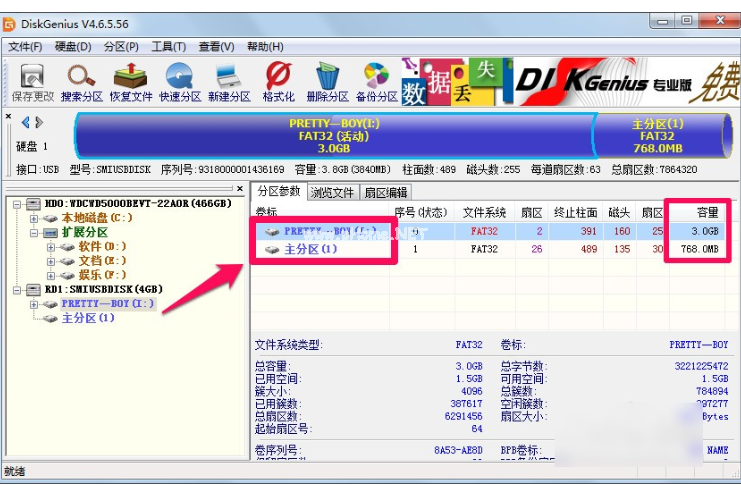The image size is (741, 486).
Task: Click the 保存更改 (Save Changes) toolbar icon
Action: pos(32,82)
